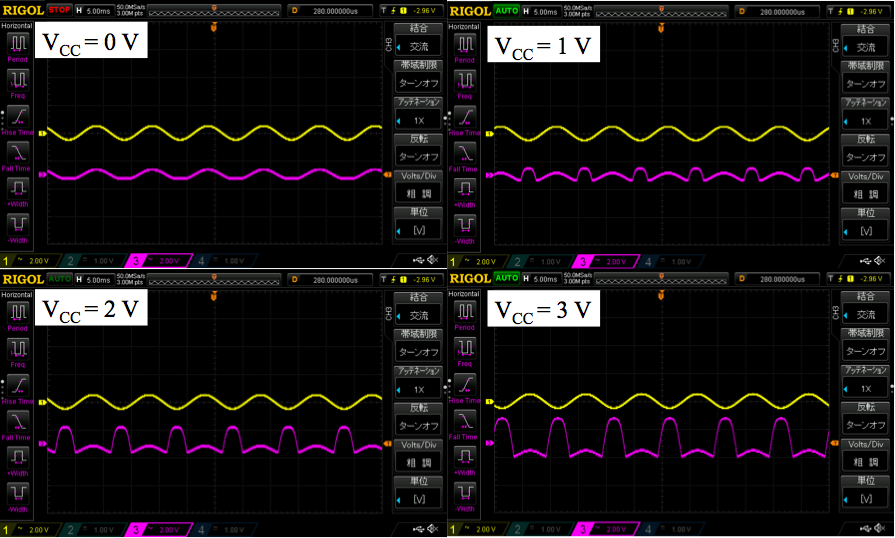This screenshot has width=895, height=538.
Task: Click USB icon in VCC = 3 V screen
Action: (x=866, y=528)
